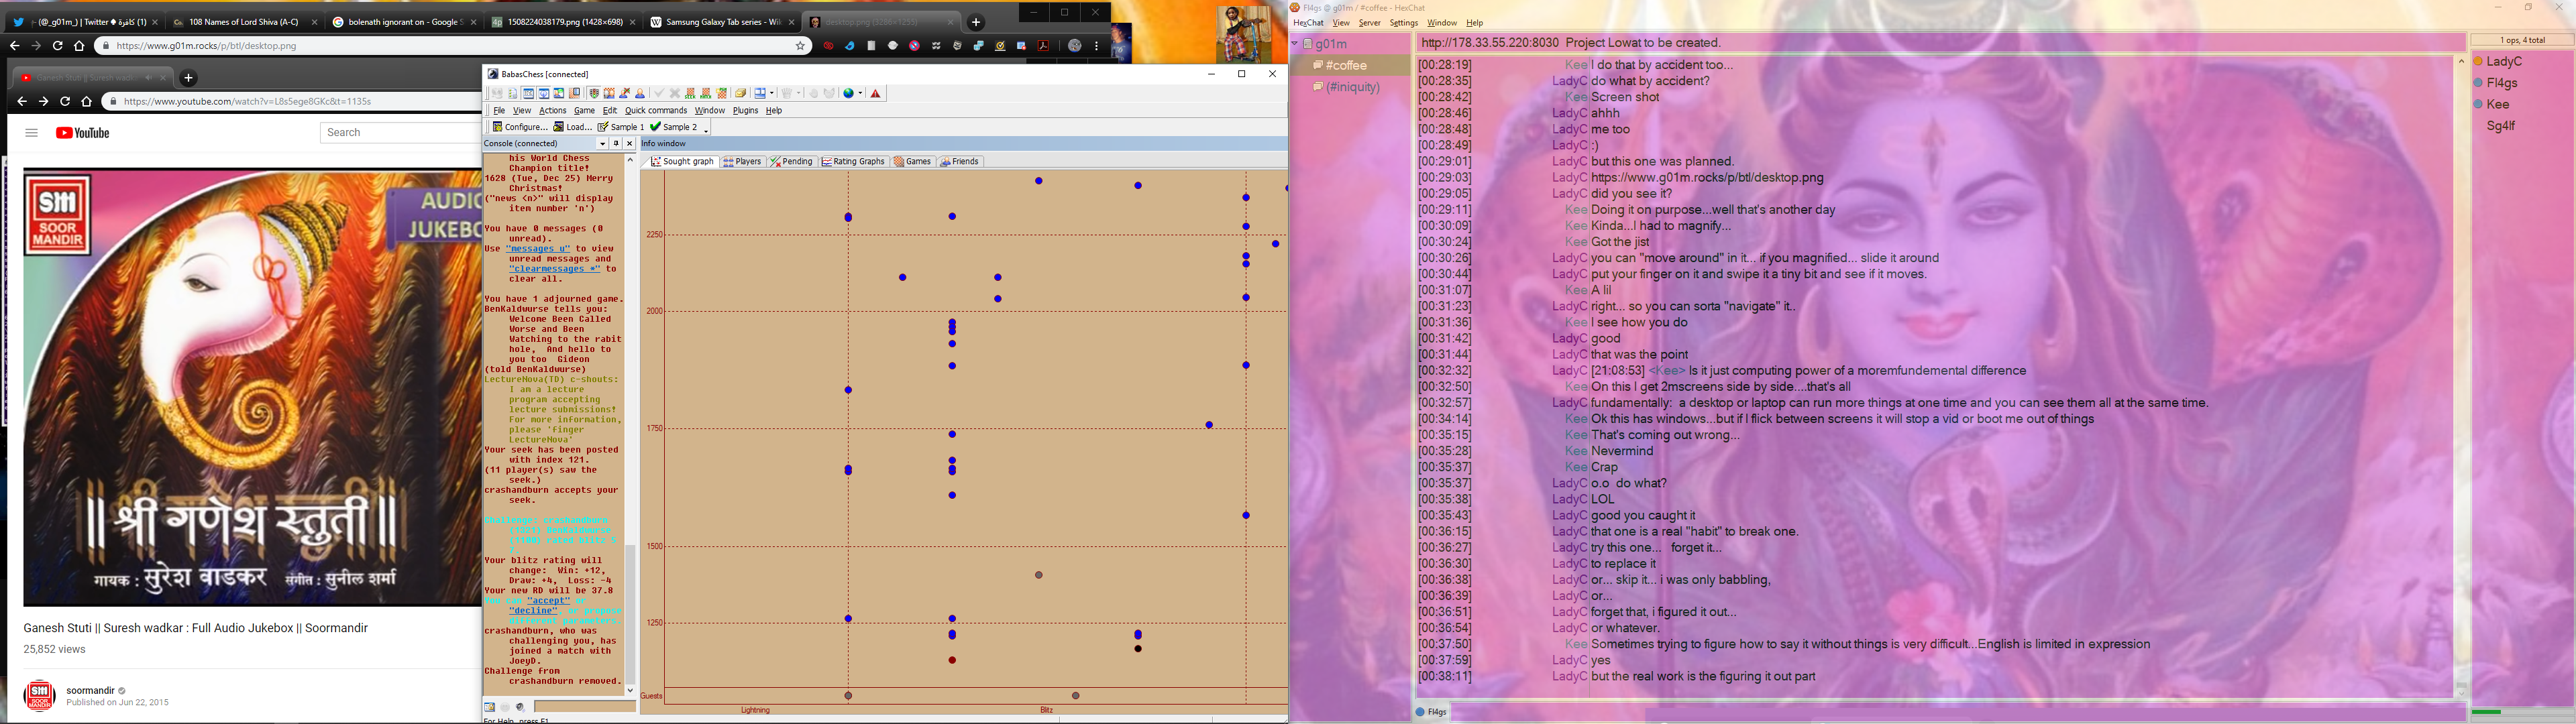The height and width of the screenshot is (724, 2576).
Task: Click the "accept" link in the console
Action: (x=549, y=601)
